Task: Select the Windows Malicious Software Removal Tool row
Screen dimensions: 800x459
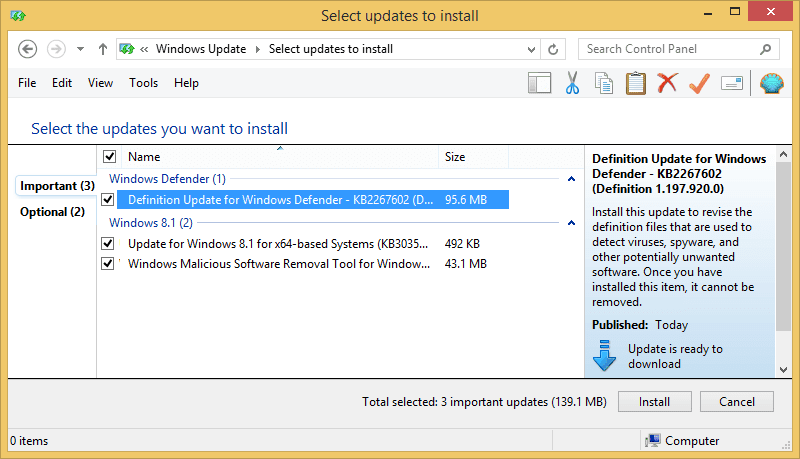Action: pos(313,264)
